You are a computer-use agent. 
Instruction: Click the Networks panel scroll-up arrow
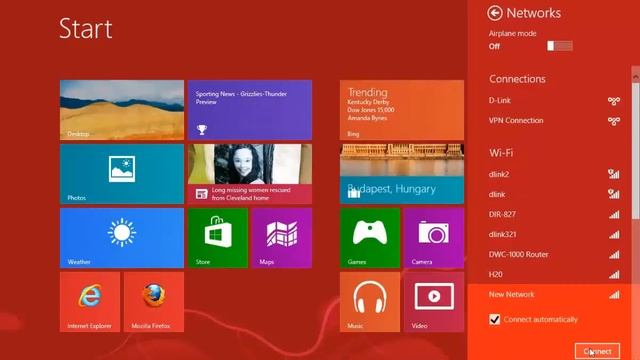click(x=636, y=76)
